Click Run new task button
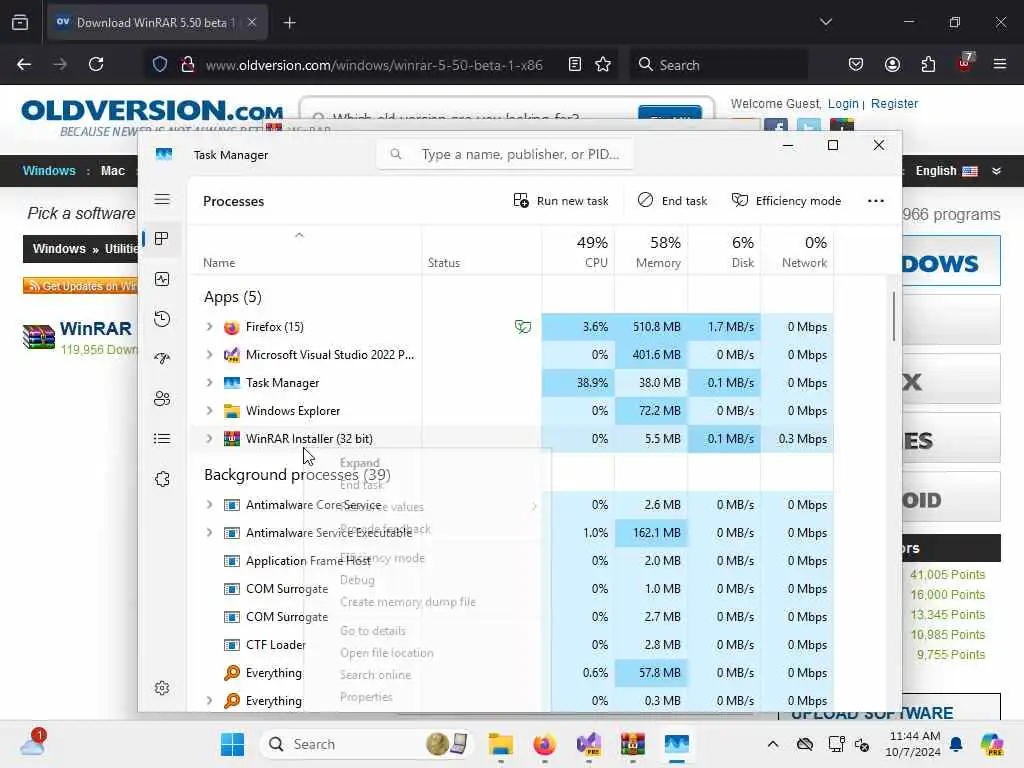This screenshot has height=768, width=1024. 561,200
